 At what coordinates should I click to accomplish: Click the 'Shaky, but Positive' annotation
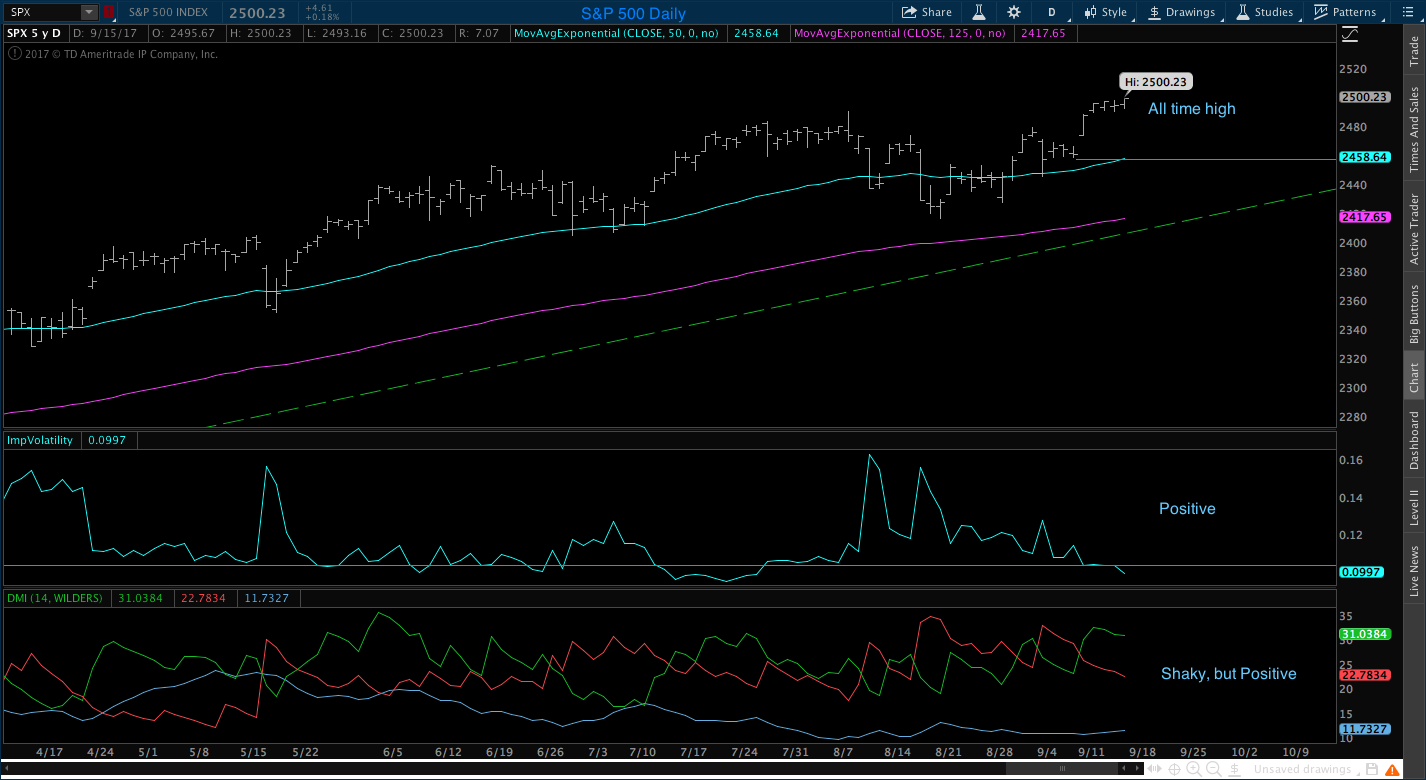coord(1228,674)
